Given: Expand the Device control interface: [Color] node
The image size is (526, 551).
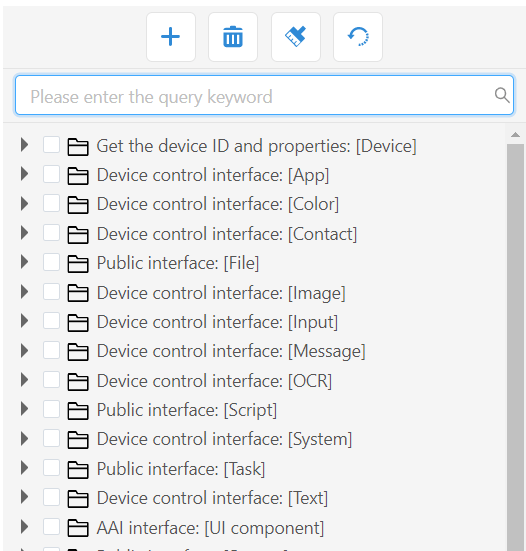Looking at the screenshot, I should (24, 203).
